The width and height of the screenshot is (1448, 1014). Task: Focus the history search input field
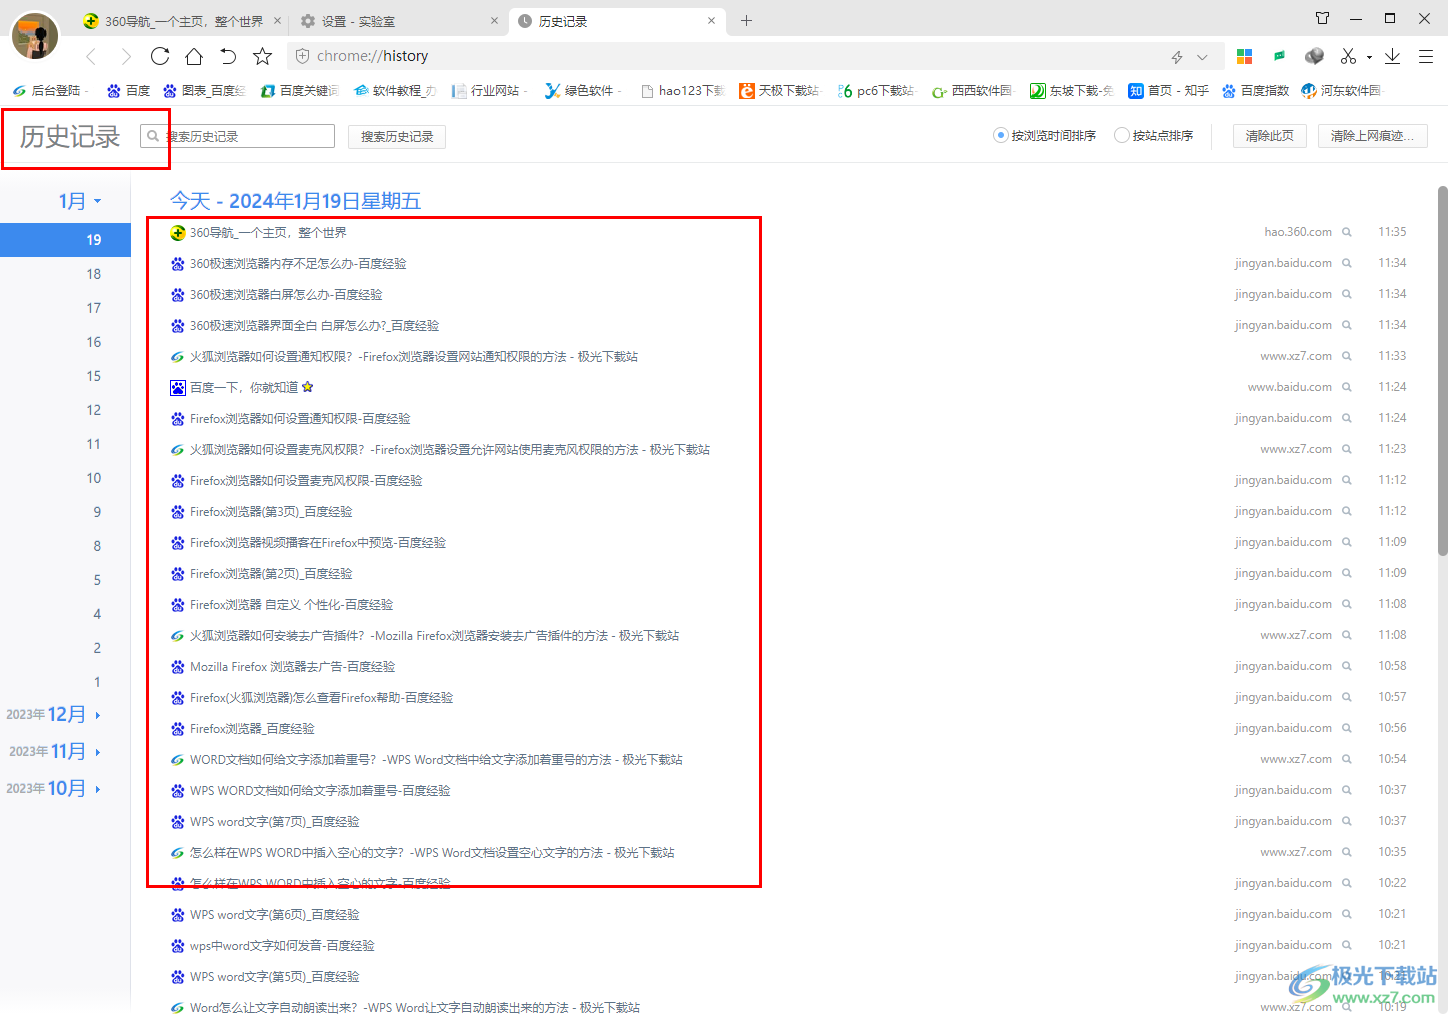click(237, 136)
